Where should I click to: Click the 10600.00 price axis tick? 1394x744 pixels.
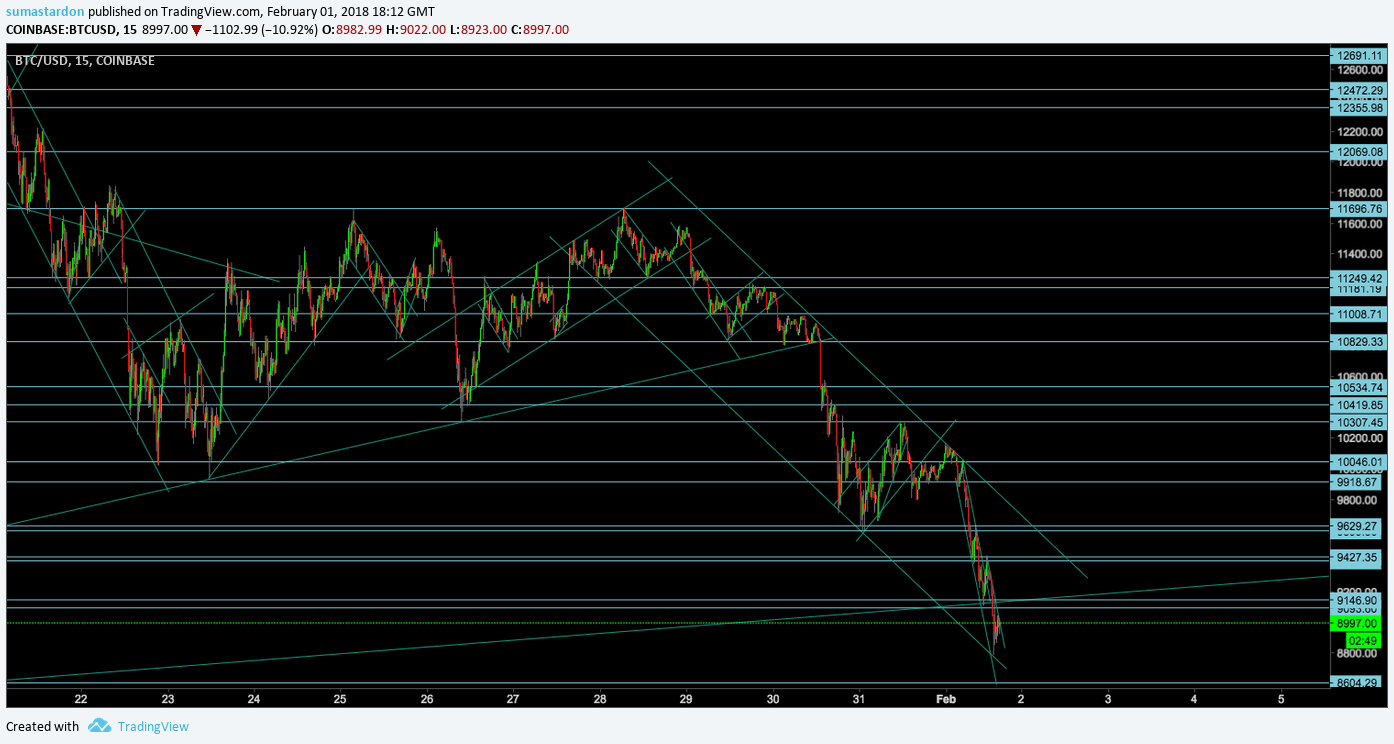tap(1359, 377)
